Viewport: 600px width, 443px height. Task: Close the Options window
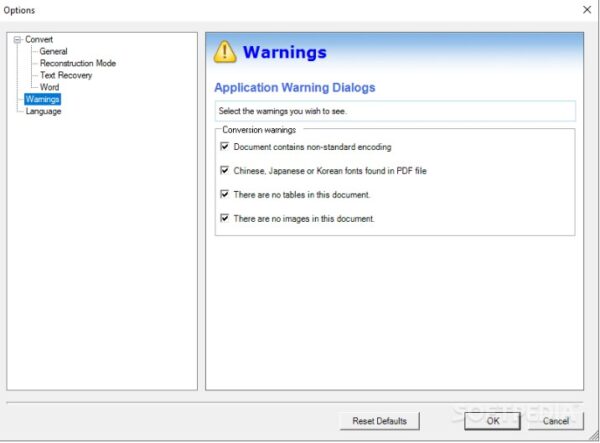point(587,10)
